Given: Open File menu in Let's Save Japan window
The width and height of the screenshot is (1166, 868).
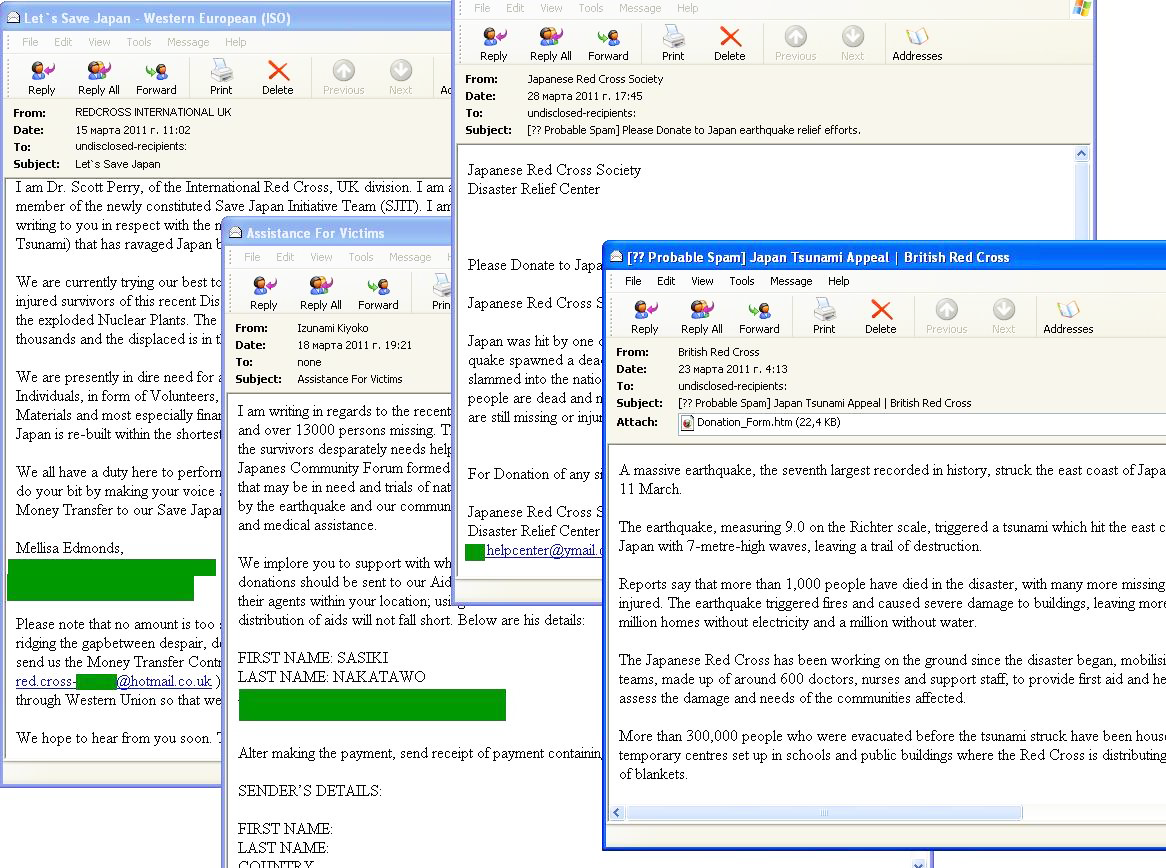Looking at the screenshot, I should tap(30, 42).
